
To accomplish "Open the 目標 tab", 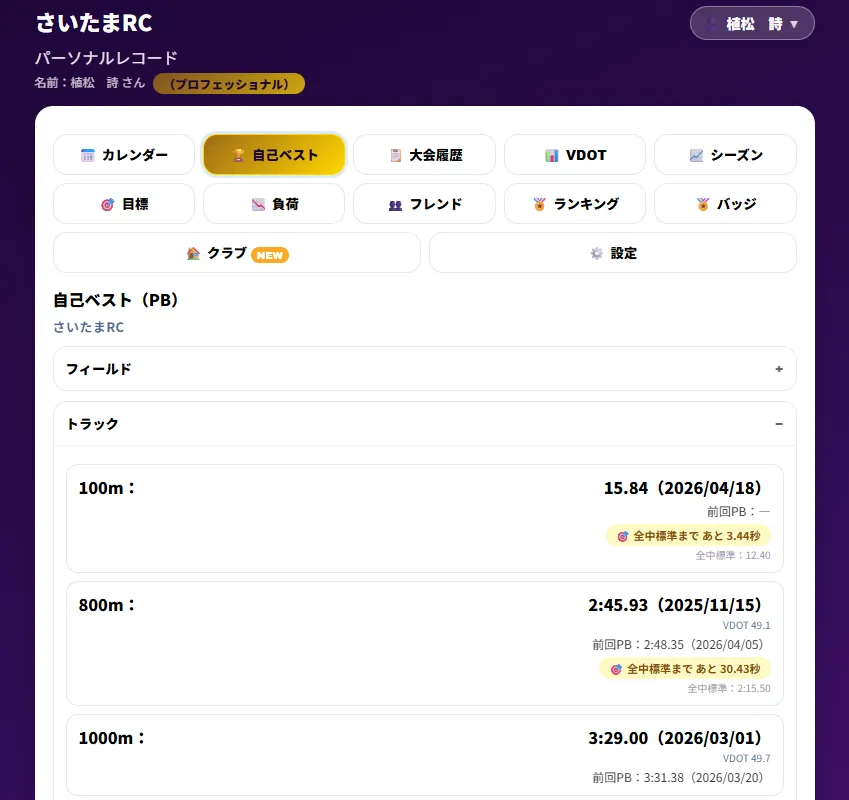I will [x=124, y=204].
